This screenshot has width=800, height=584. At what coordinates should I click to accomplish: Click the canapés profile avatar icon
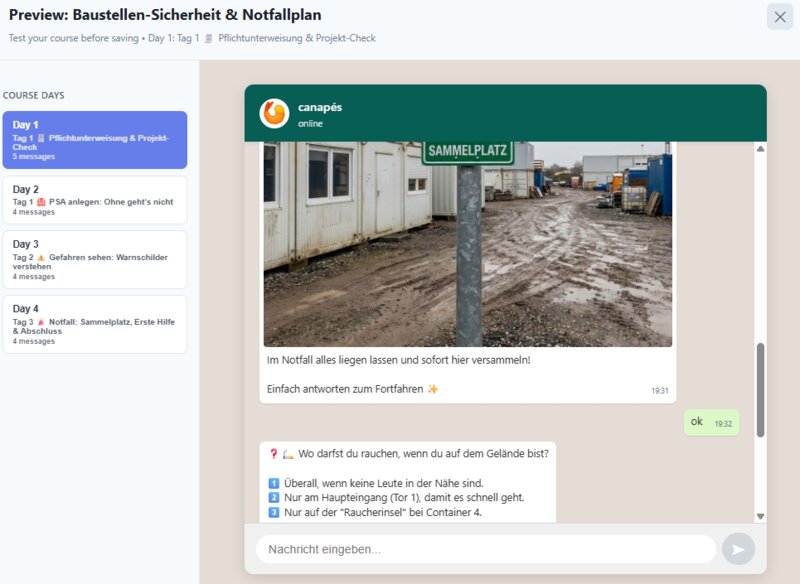tap(274, 114)
